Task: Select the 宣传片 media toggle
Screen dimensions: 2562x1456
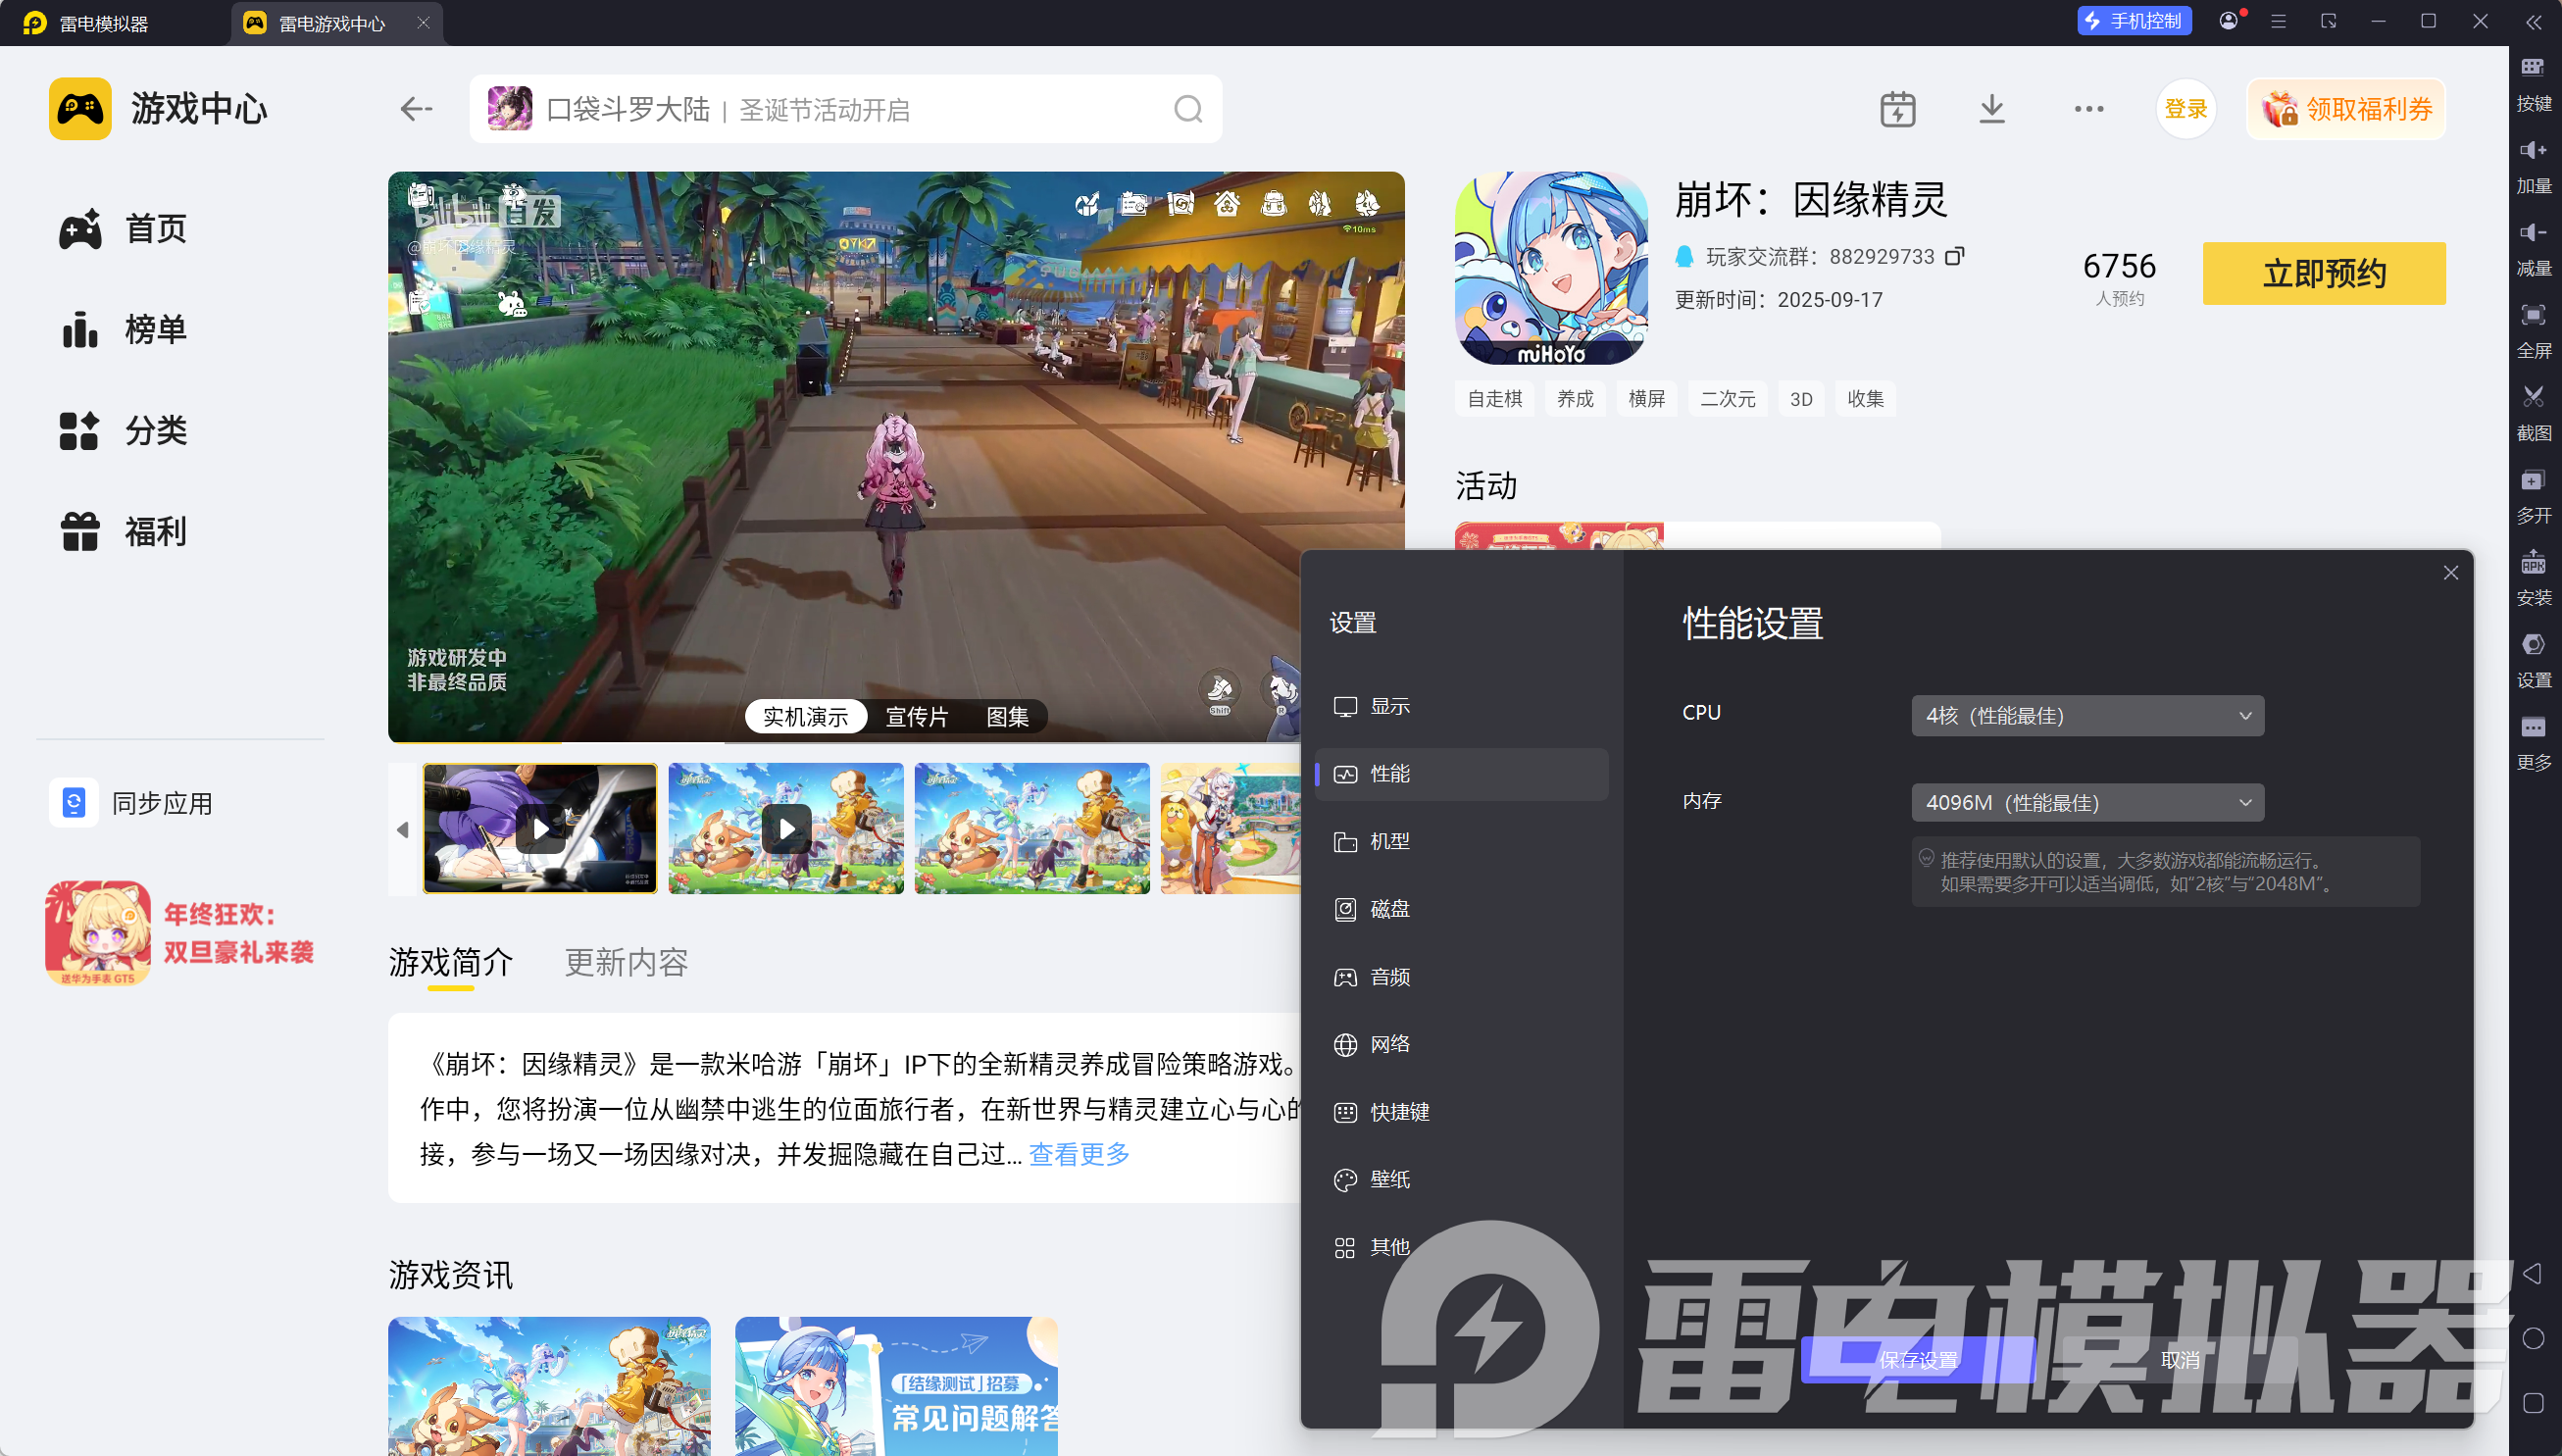Action: pos(916,716)
